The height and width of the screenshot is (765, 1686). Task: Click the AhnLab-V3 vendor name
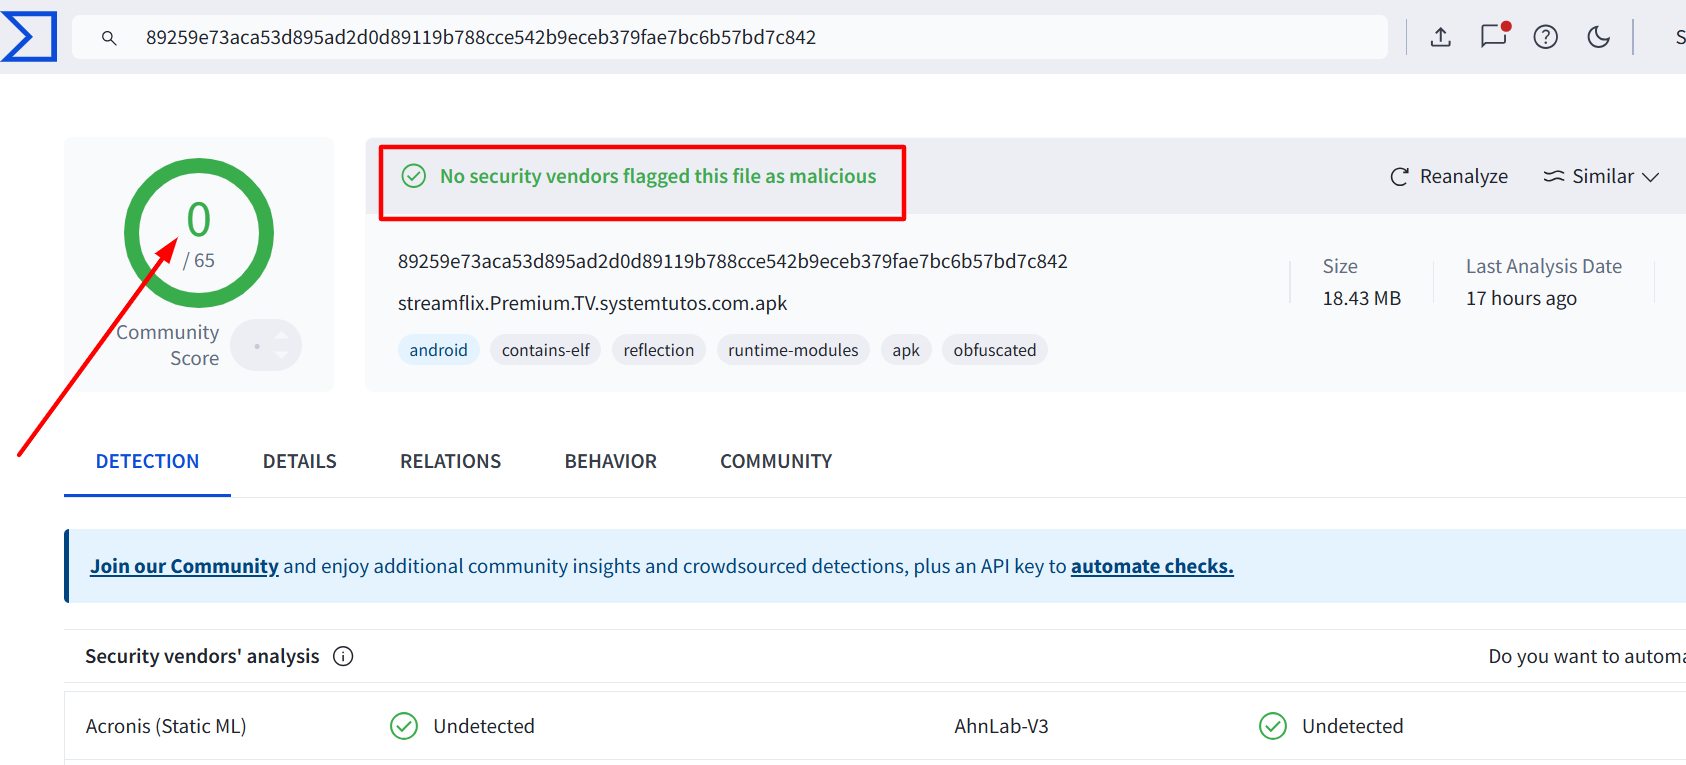[1001, 726]
